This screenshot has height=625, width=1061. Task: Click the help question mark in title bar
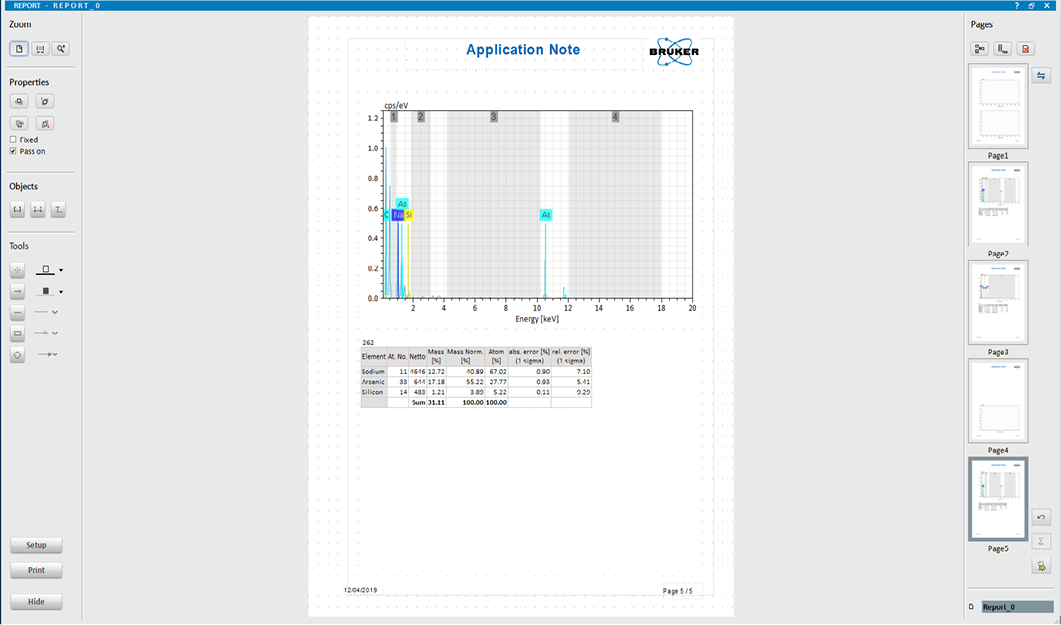[1016, 5]
